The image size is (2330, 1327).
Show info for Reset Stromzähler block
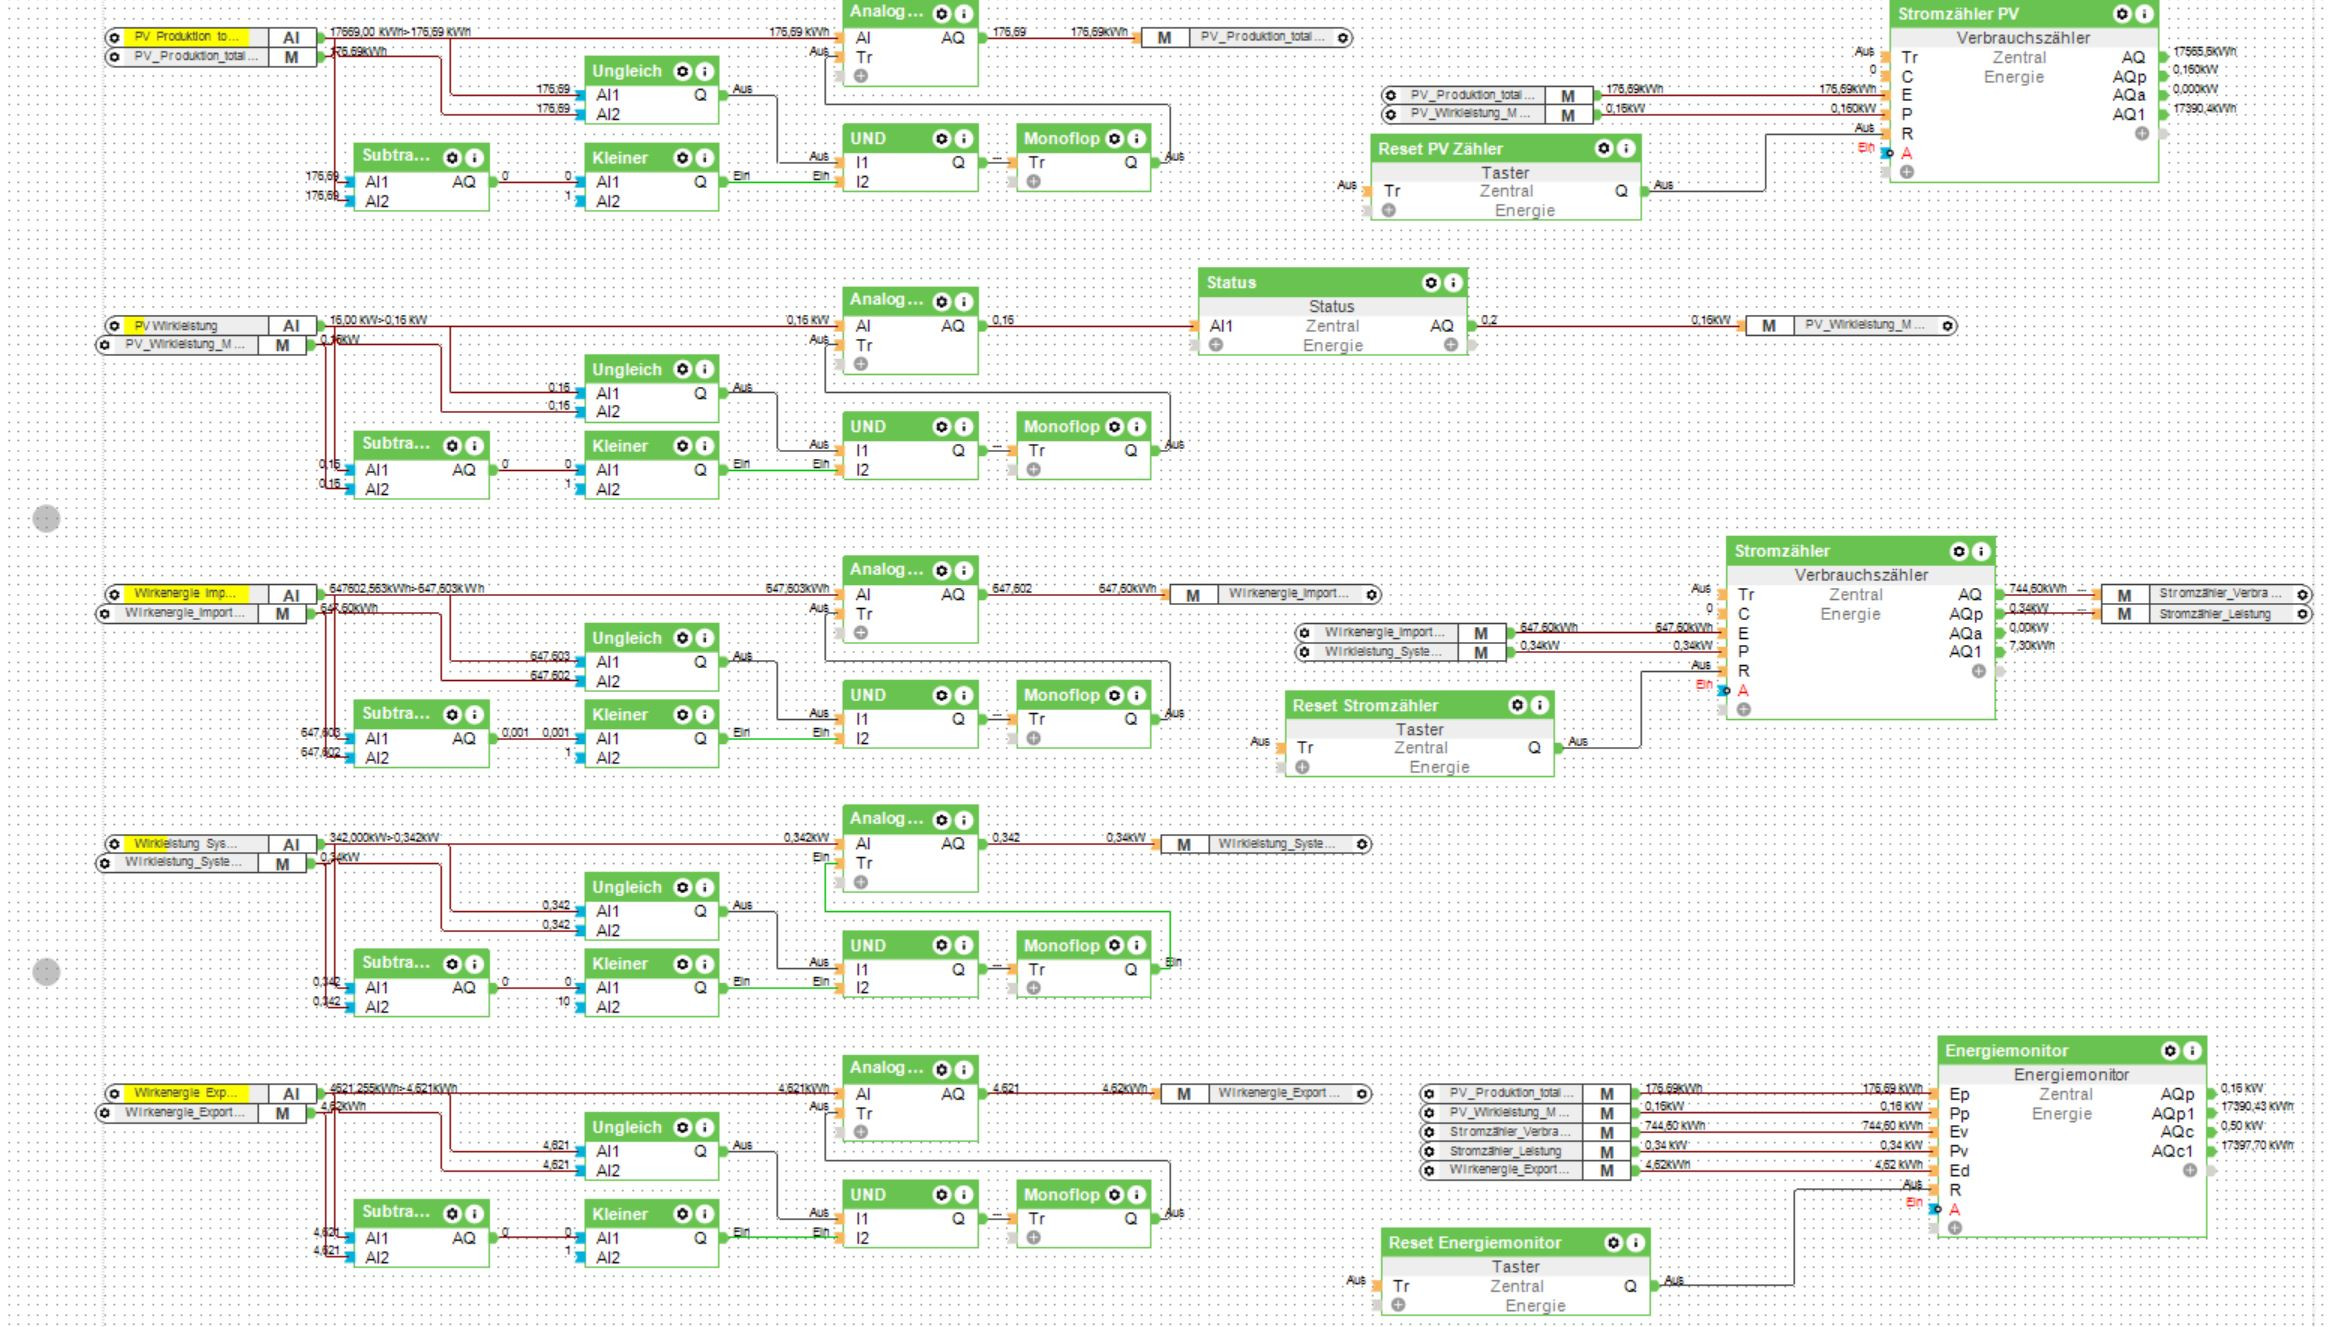tap(1540, 706)
